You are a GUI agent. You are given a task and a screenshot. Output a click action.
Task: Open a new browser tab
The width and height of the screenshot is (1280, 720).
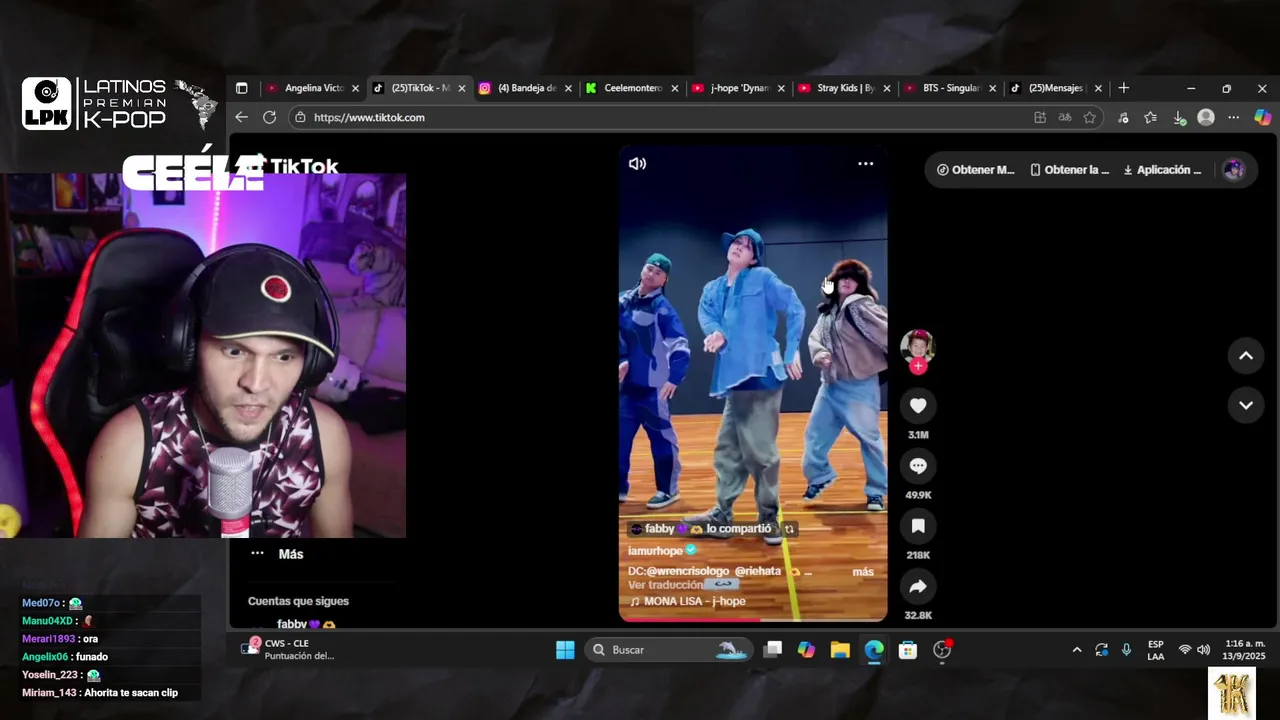[x=1124, y=88]
